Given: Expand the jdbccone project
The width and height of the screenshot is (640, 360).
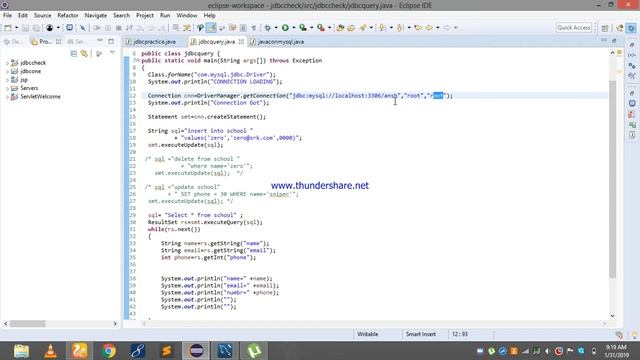Looking at the screenshot, I should click(7, 71).
